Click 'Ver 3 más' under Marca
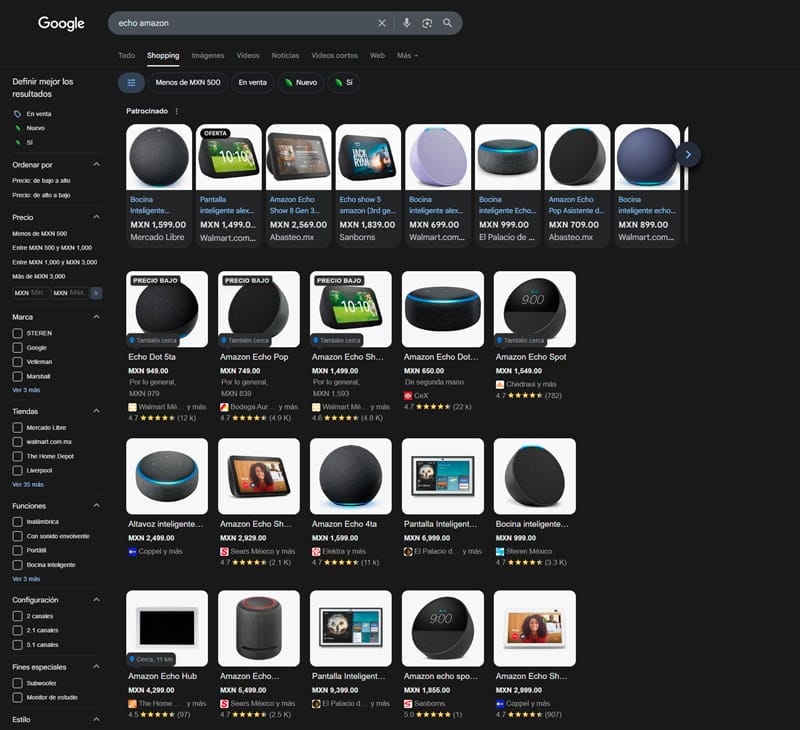The height and width of the screenshot is (730, 800). tap(26, 390)
